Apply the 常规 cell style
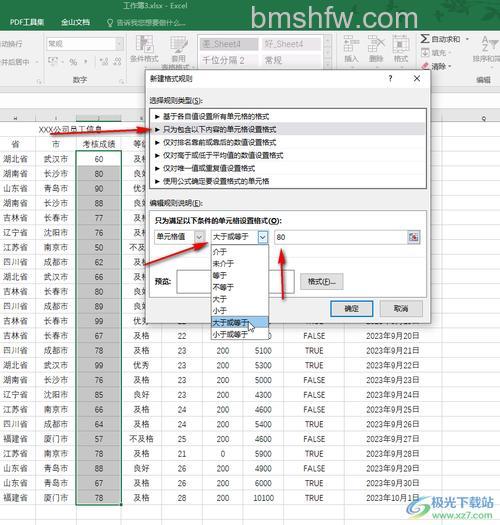Screen dimensions: 500x525 click(291, 60)
